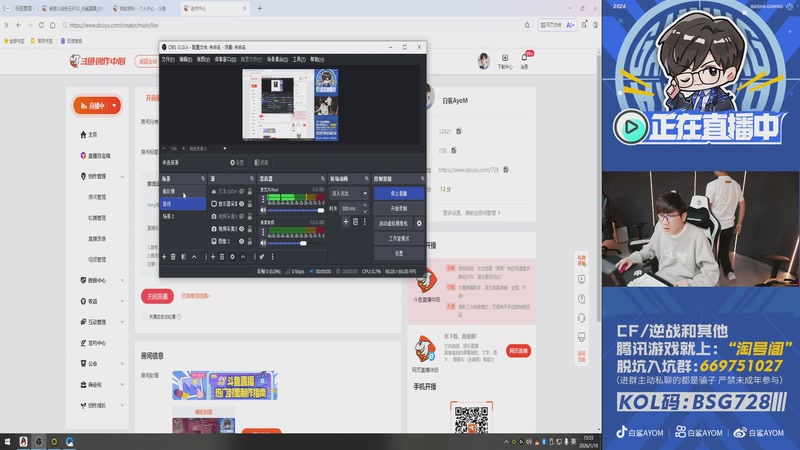Open download center icon in Douyu header
Image resolution: width=800 pixels, height=450 pixels.
[505, 58]
